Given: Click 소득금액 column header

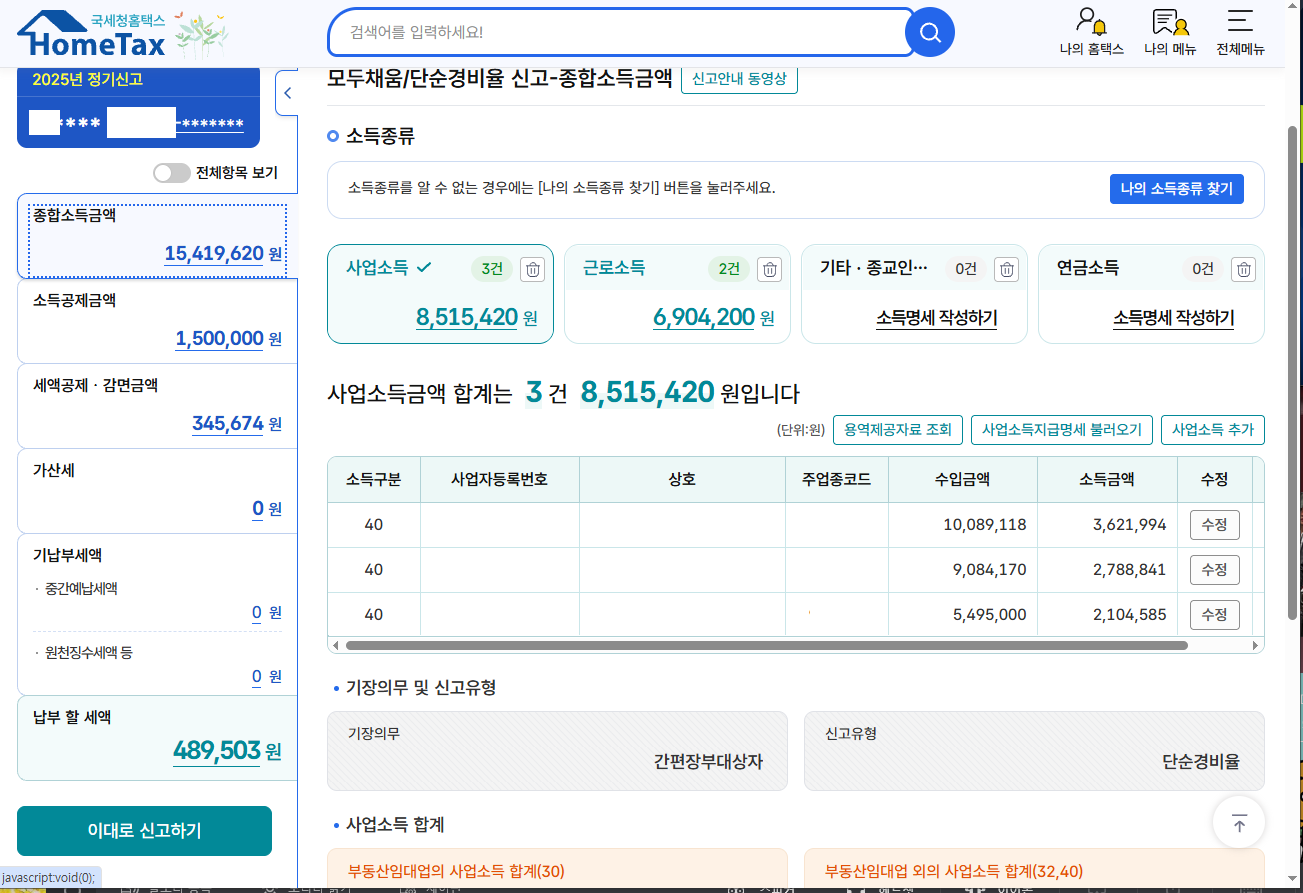Looking at the screenshot, I should pos(1107,479).
